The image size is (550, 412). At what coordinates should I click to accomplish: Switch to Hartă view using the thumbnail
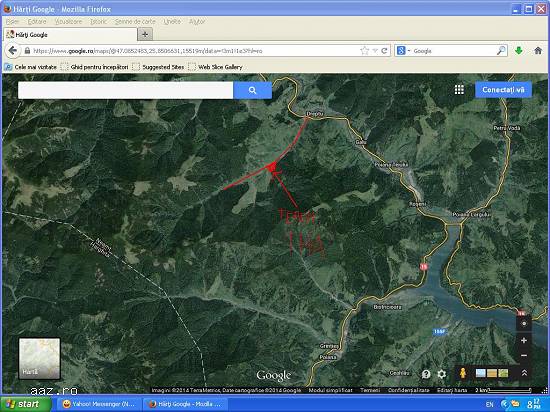click(39, 358)
